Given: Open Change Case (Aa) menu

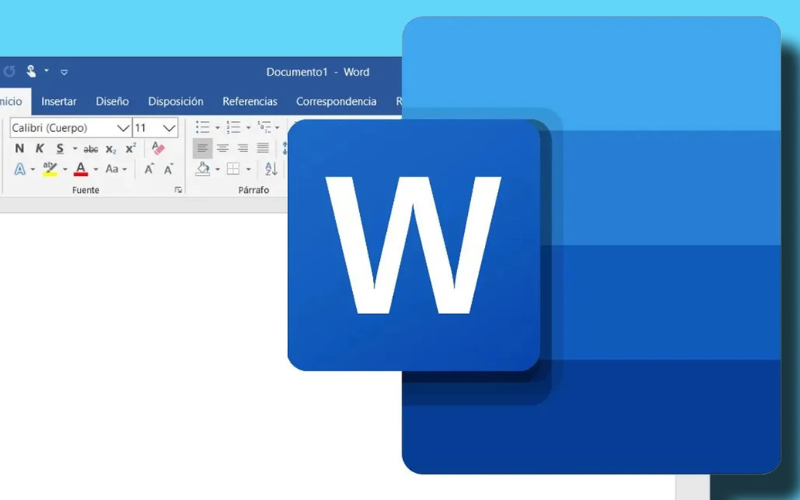Looking at the screenshot, I should [x=116, y=169].
